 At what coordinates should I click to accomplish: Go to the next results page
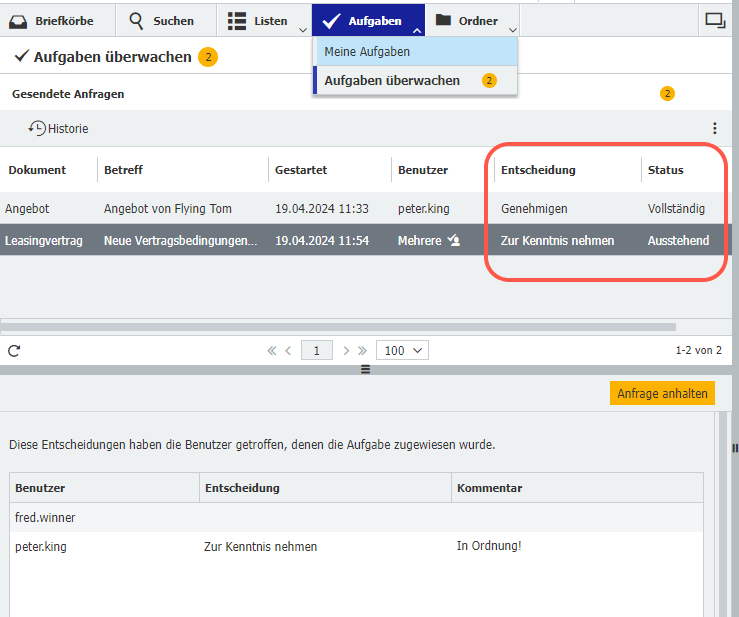[x=346, y=351]
